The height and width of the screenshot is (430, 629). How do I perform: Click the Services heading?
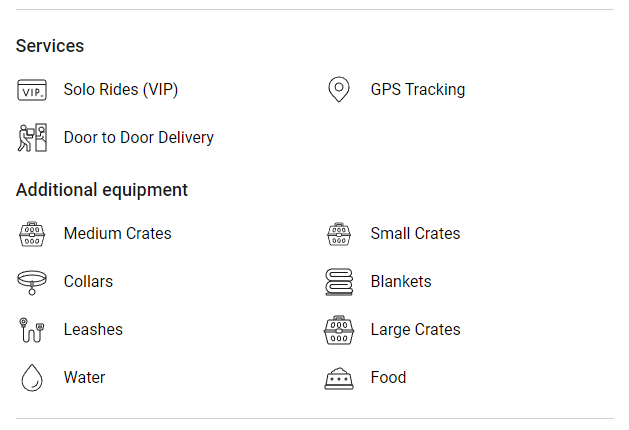click(x=50, y=46)
